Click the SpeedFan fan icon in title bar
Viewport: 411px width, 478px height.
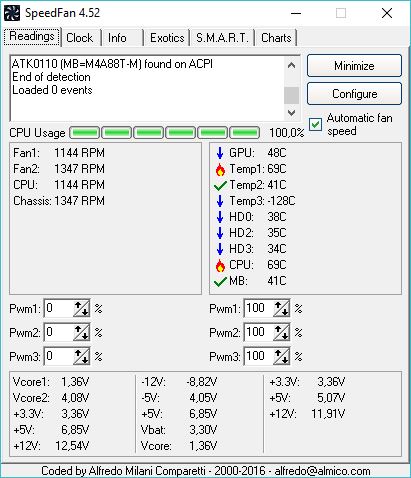pos(12,13)
